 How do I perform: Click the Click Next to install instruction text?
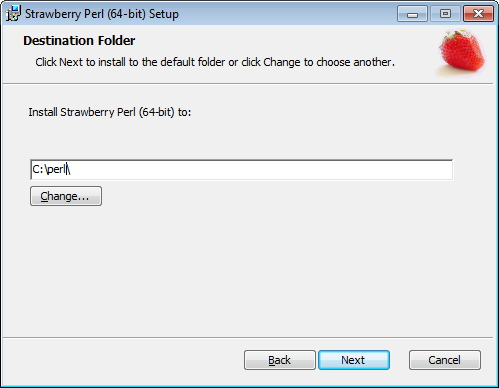(215, 62)
